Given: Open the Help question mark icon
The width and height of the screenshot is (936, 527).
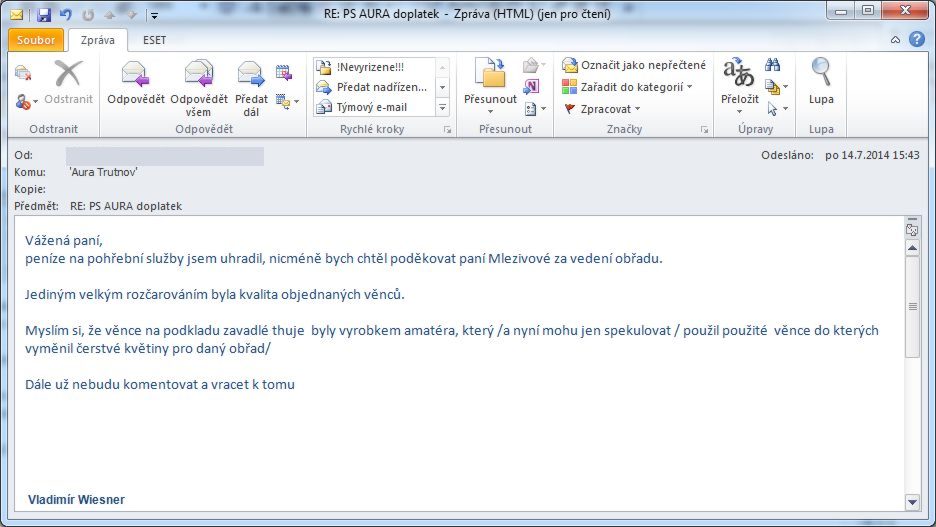Looking at the screenshot, I should [x=916, y=40].
